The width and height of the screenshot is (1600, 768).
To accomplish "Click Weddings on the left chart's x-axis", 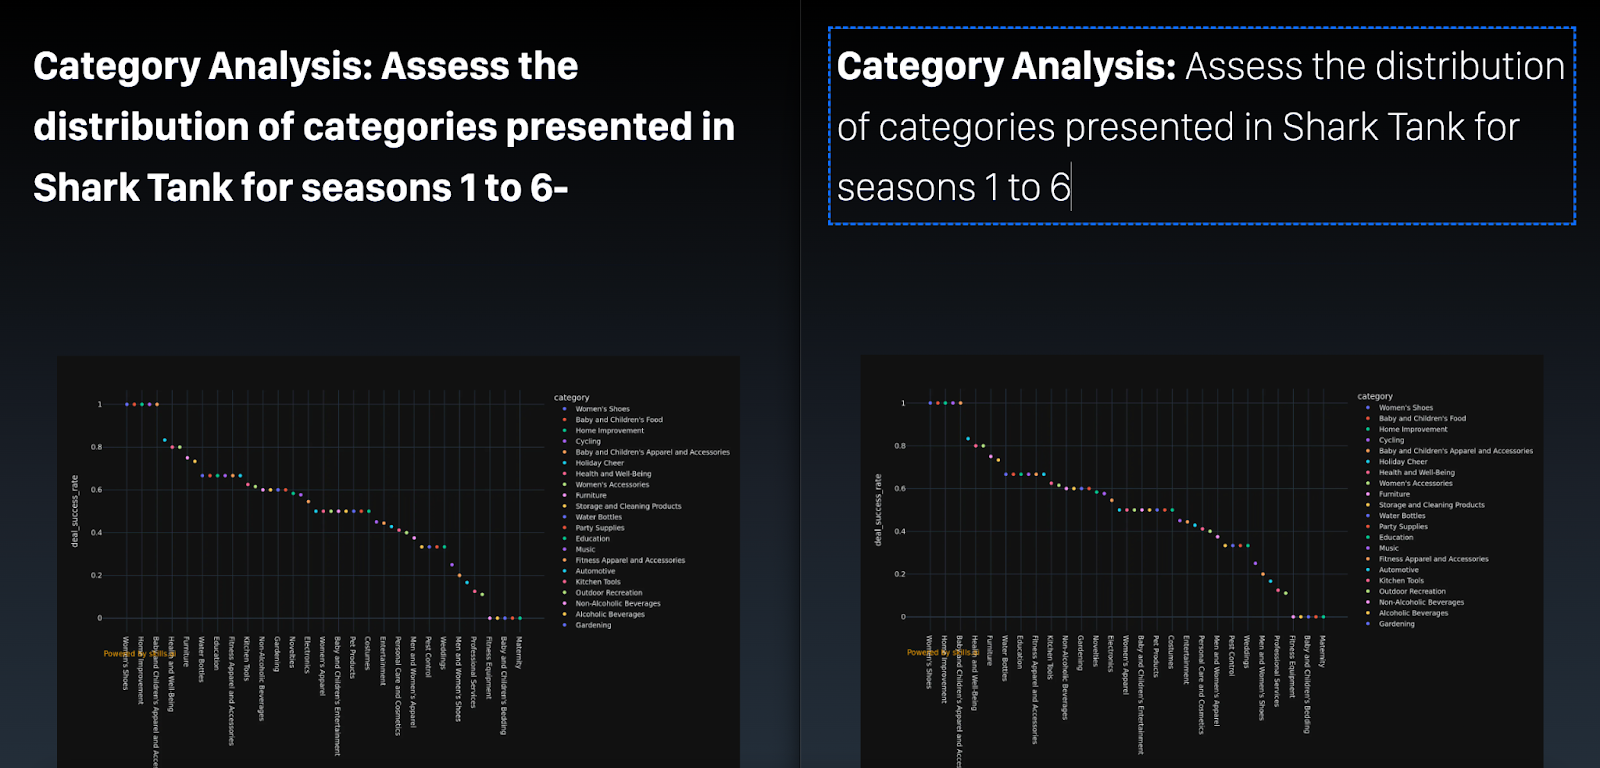I will pos(443,653).
